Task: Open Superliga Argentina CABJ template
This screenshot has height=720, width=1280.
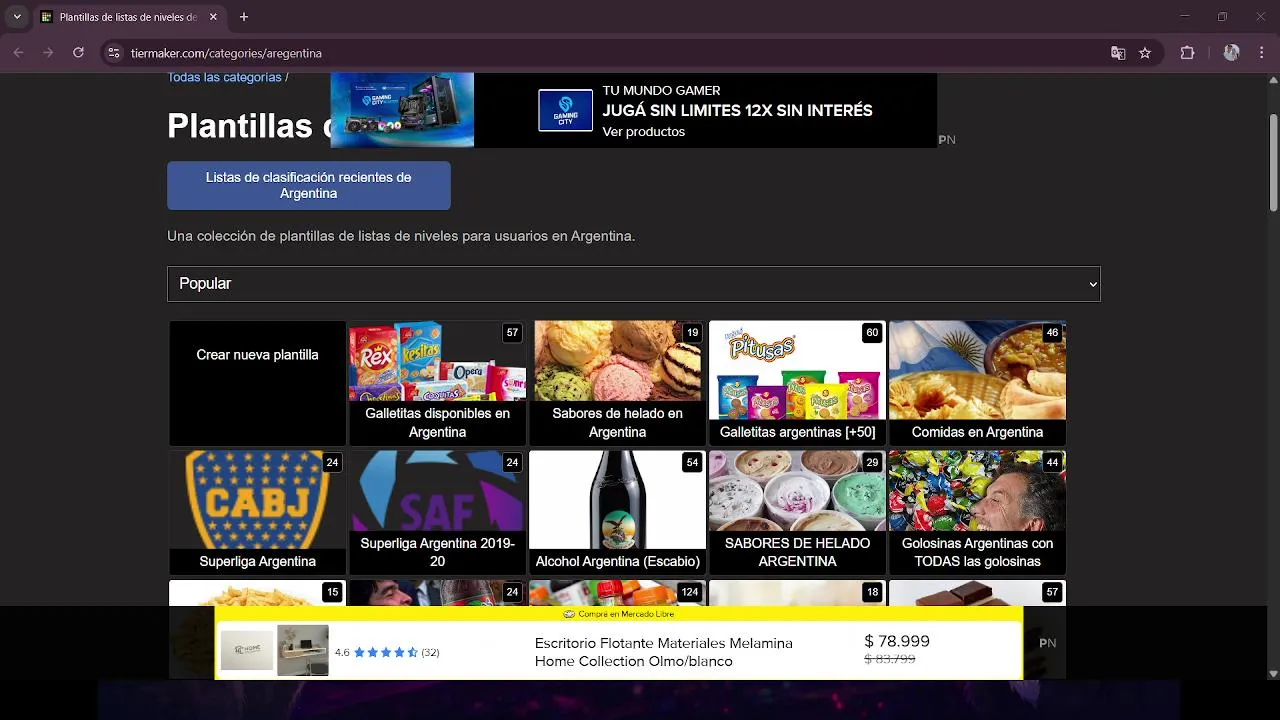Action: (257, 512)
